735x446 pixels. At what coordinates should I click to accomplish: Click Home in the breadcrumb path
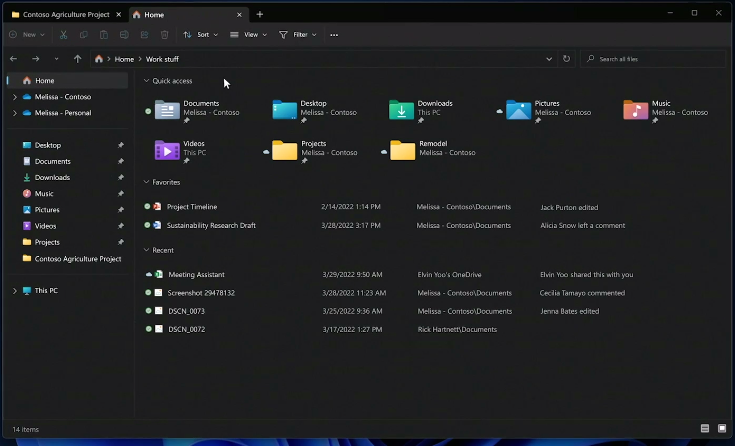click(x=124, y=59)
